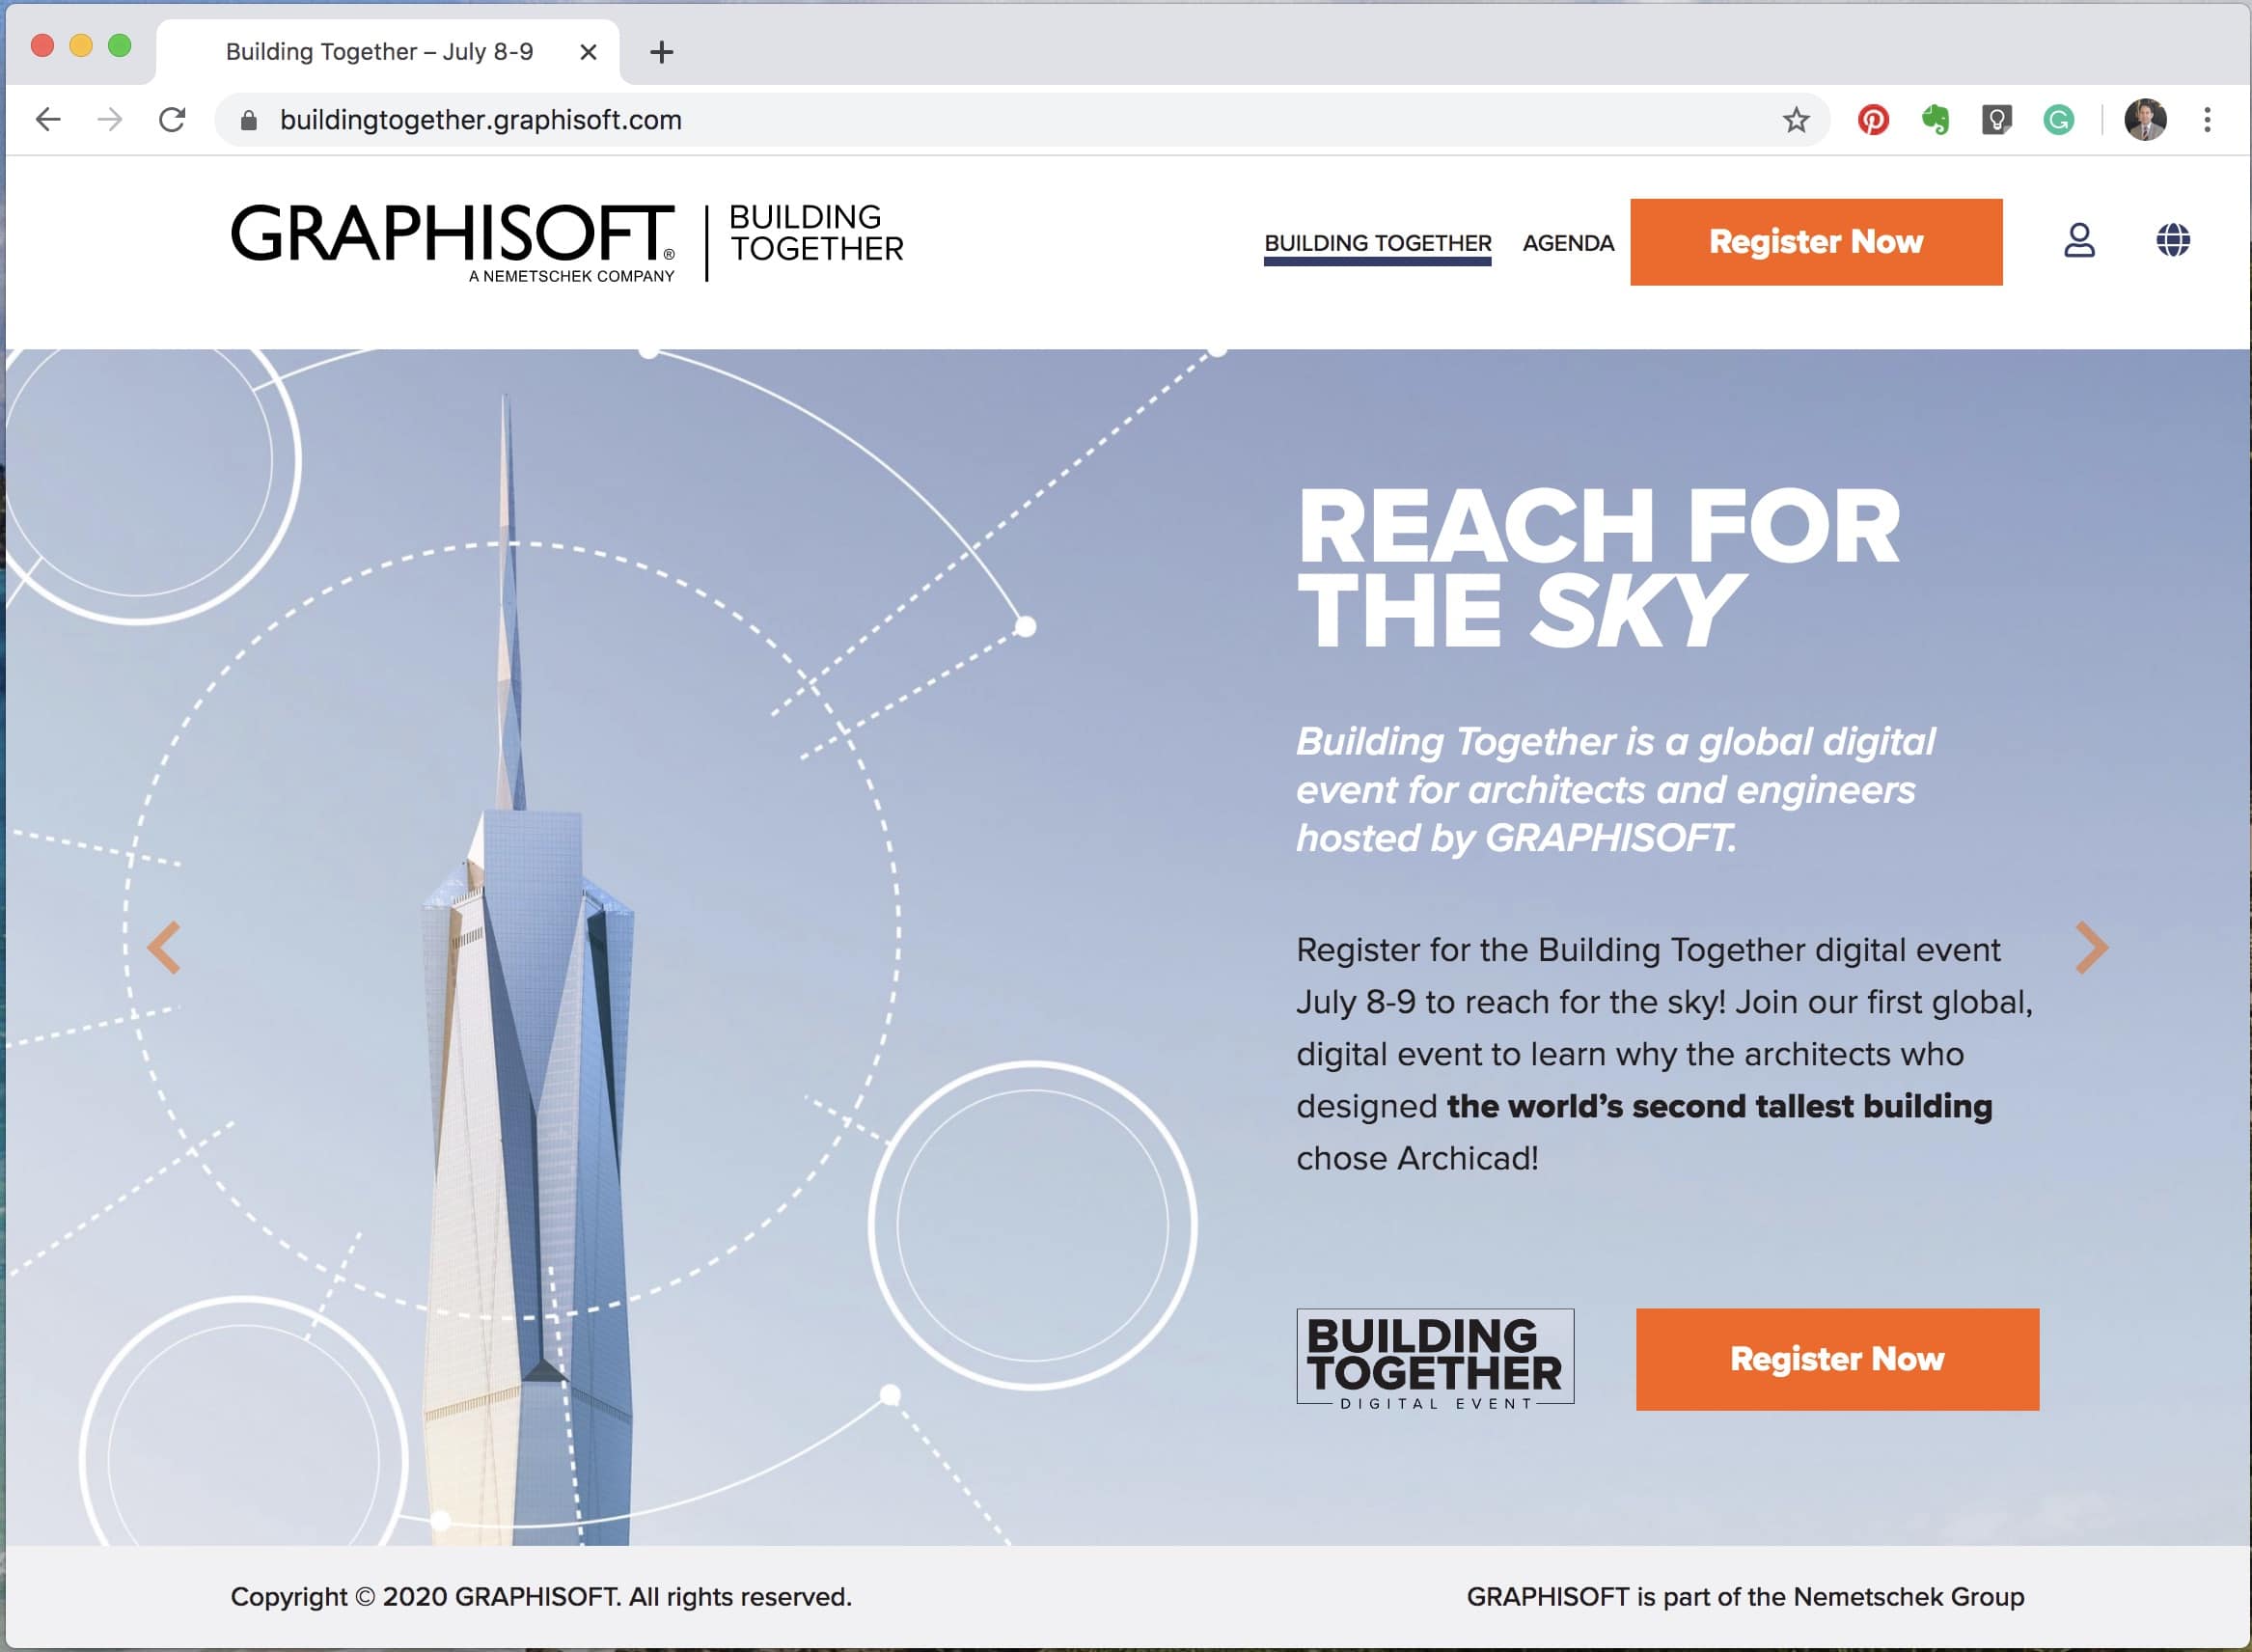
Task: Click the address bar URL field
Action: pos(900,120)
